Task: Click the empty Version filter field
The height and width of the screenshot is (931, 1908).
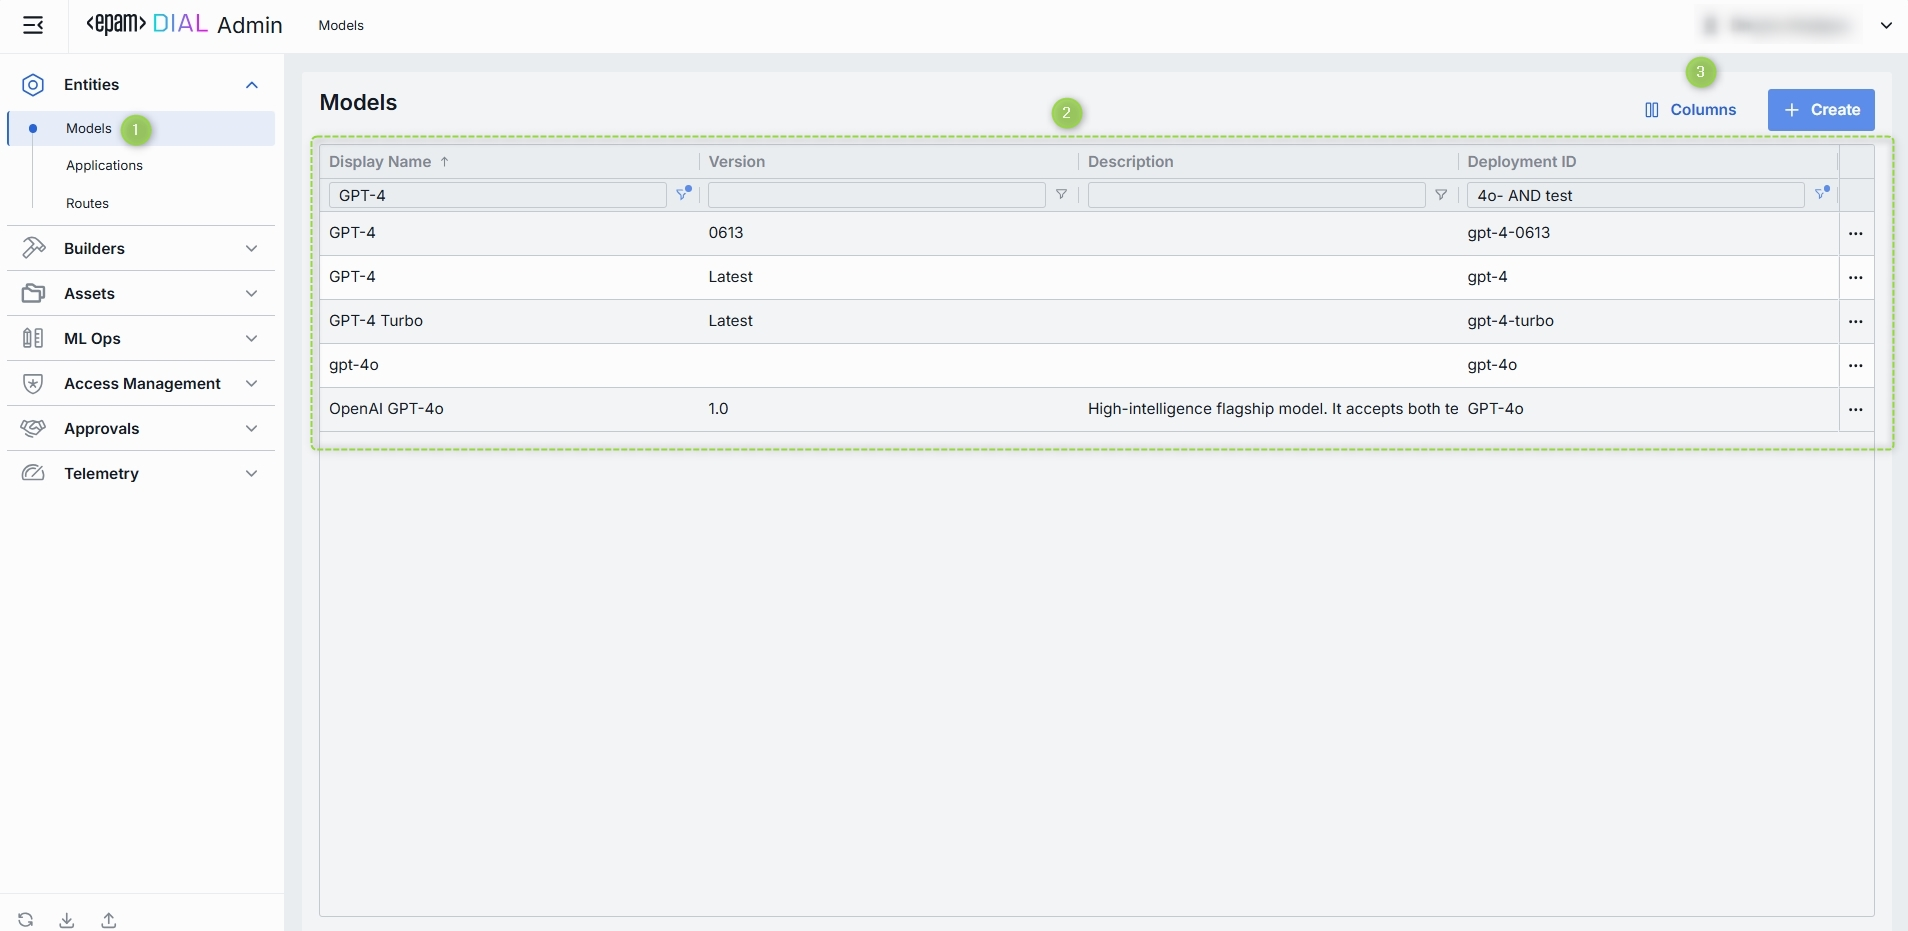Action: click(877, 195)
